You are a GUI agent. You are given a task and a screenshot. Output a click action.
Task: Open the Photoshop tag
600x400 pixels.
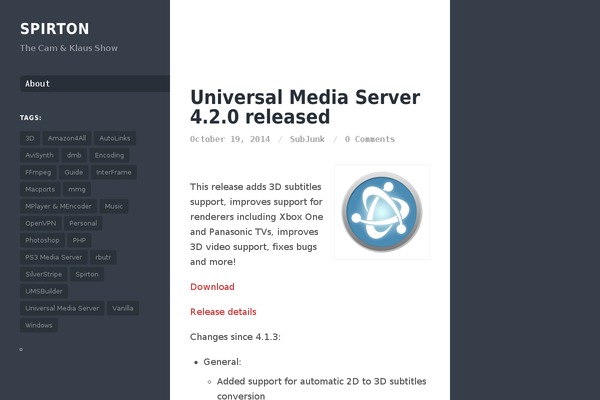(x=42, y=240)
